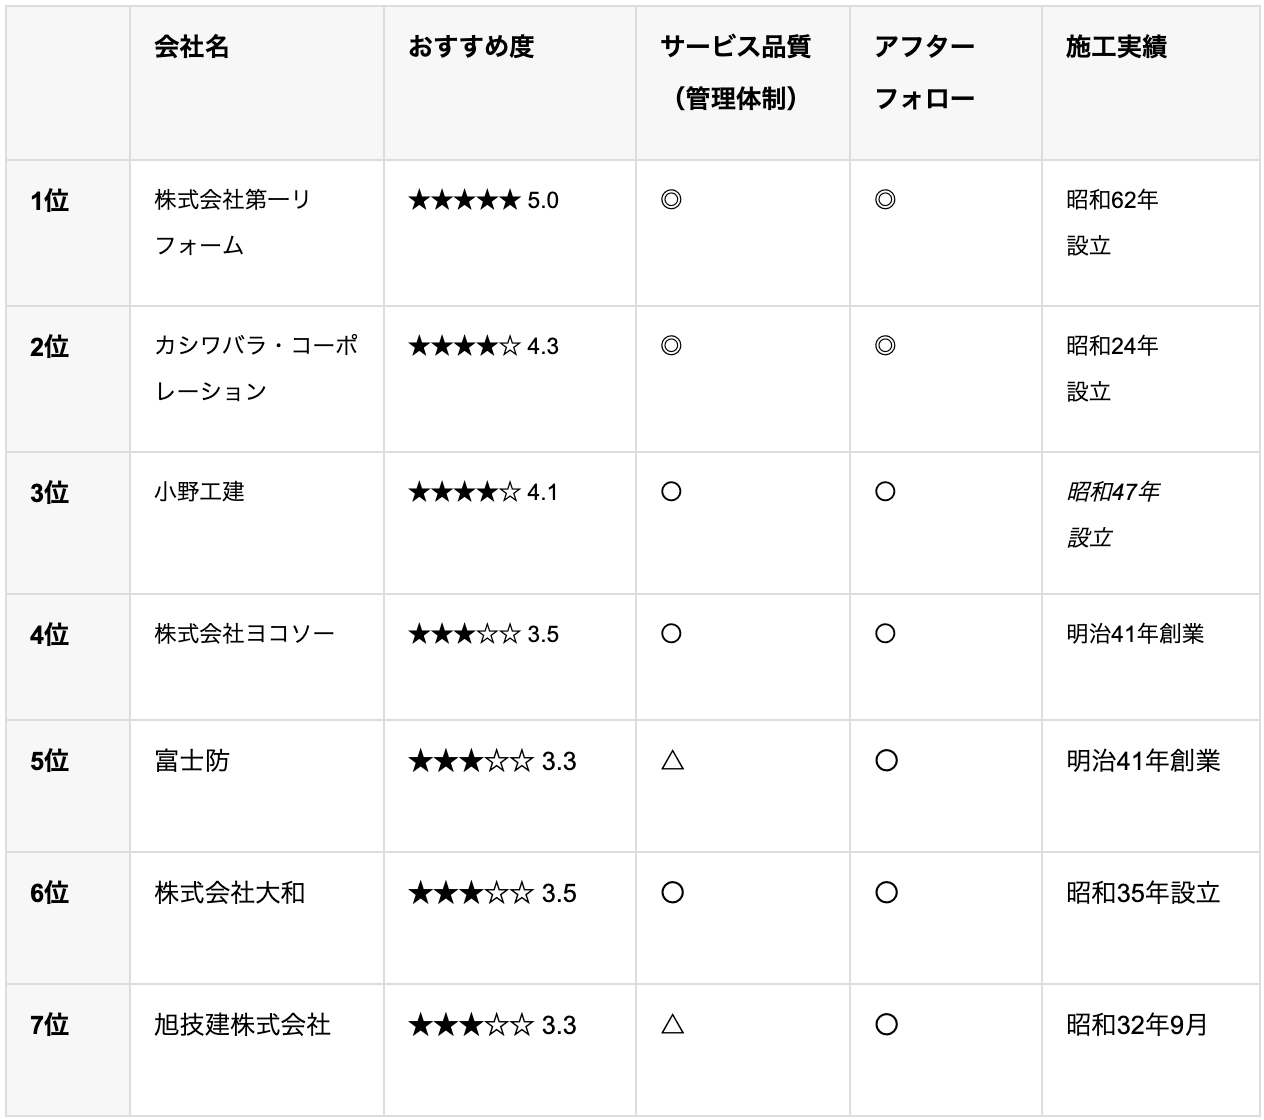The image size is (1264, 1120).
Task: Click the 4.1 star rating for 小野工建
Action: (x=483, y=492)
